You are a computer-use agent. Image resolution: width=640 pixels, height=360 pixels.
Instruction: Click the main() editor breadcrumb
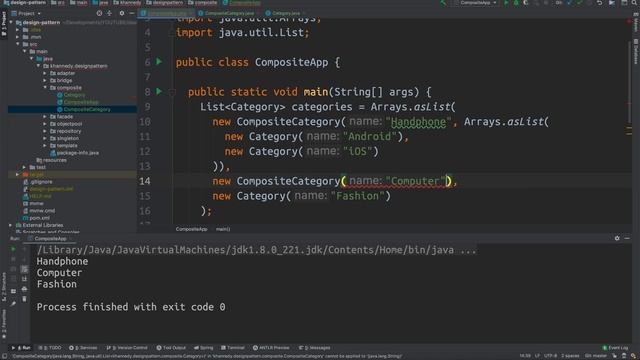coord(223,229)
